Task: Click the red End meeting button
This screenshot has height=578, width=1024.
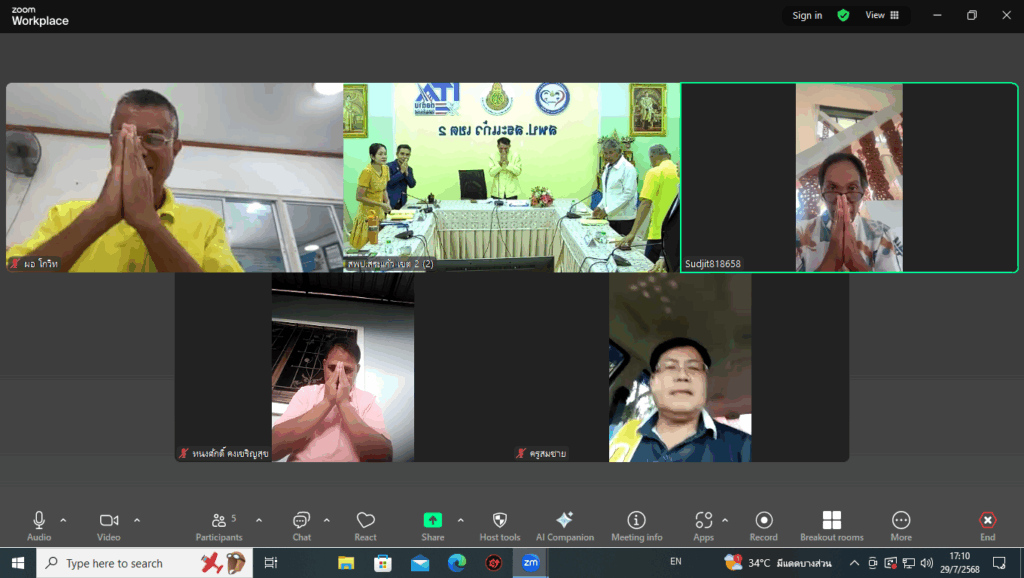Action: 987,525
